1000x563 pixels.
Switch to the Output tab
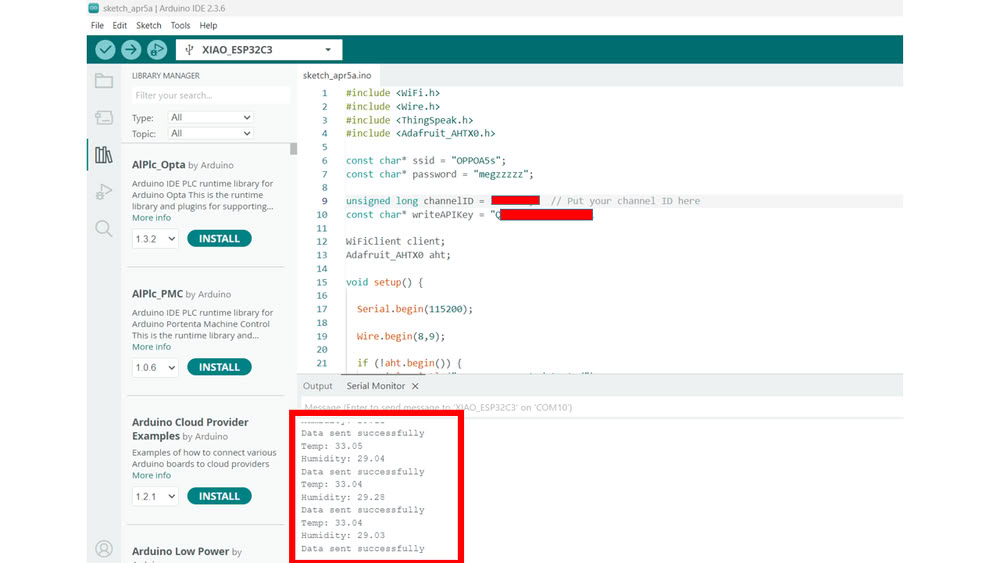coord(318,386)
